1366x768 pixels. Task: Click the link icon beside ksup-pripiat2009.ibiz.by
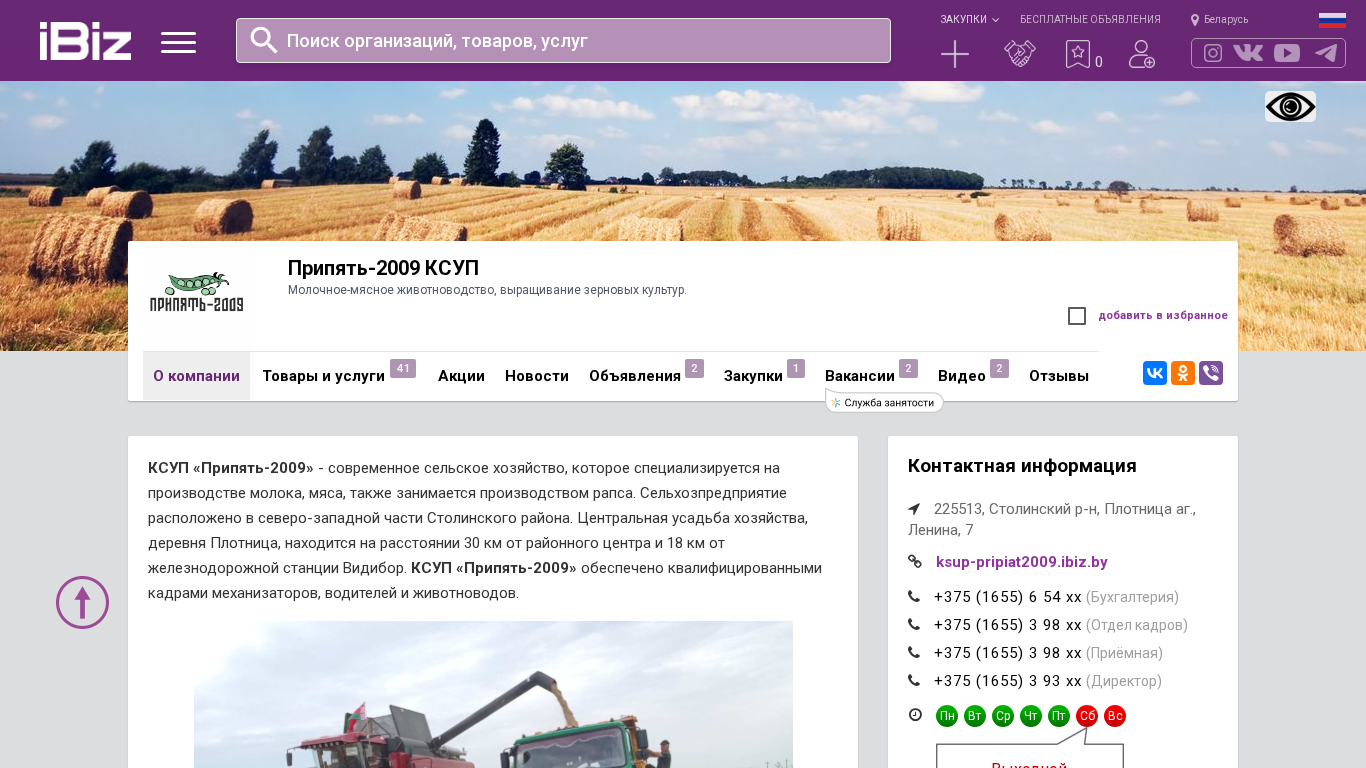[914, 562]
